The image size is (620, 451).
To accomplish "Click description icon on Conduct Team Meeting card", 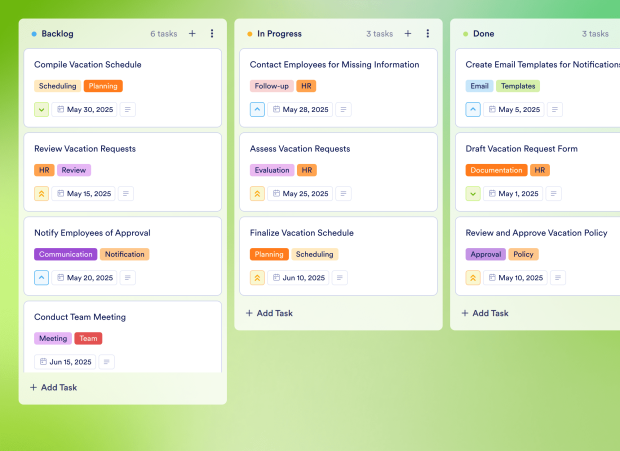I will coord(107,362).
